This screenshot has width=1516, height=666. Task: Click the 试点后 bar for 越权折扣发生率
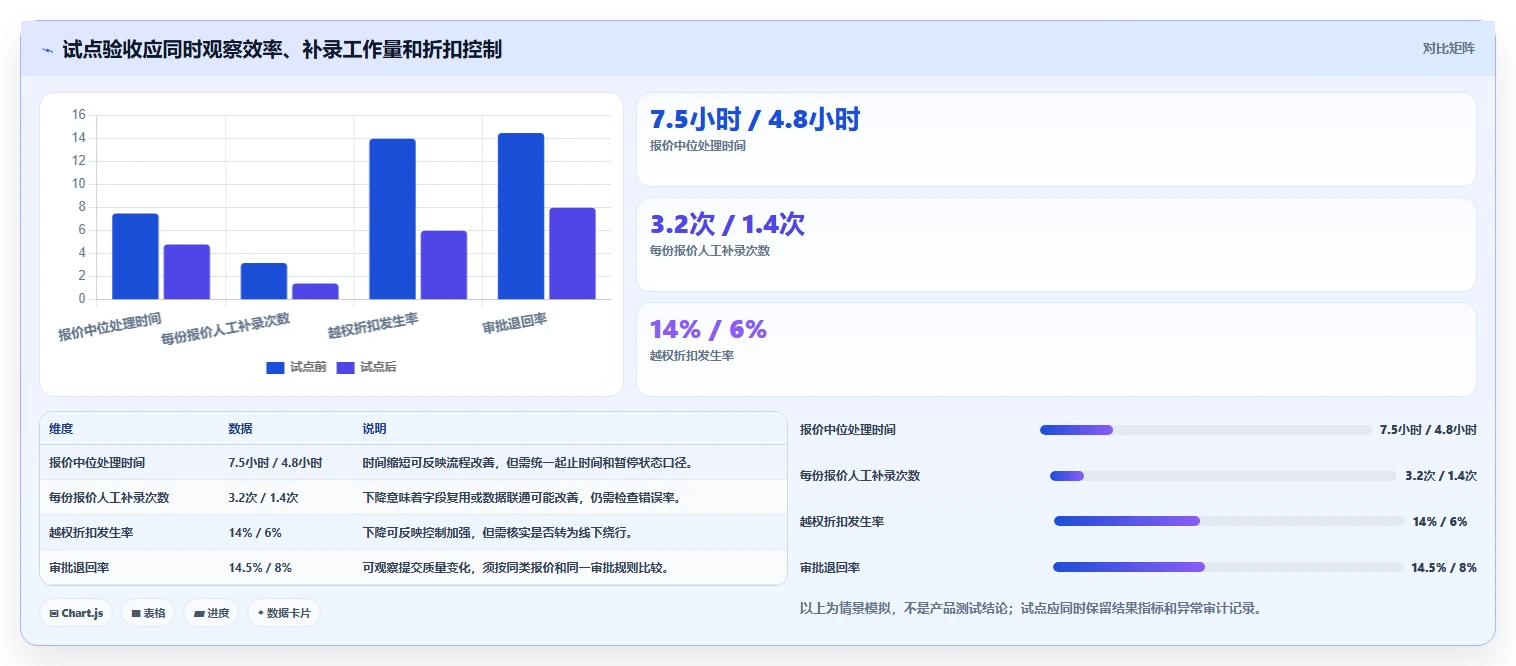pos(444,265)
